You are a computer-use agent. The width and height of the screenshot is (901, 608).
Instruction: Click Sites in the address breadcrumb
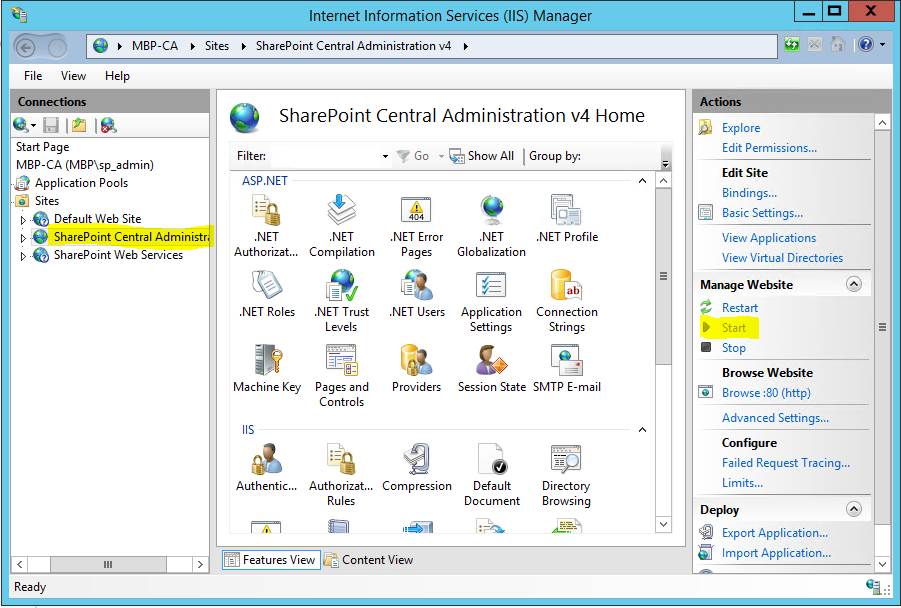(x=217, y=46)
